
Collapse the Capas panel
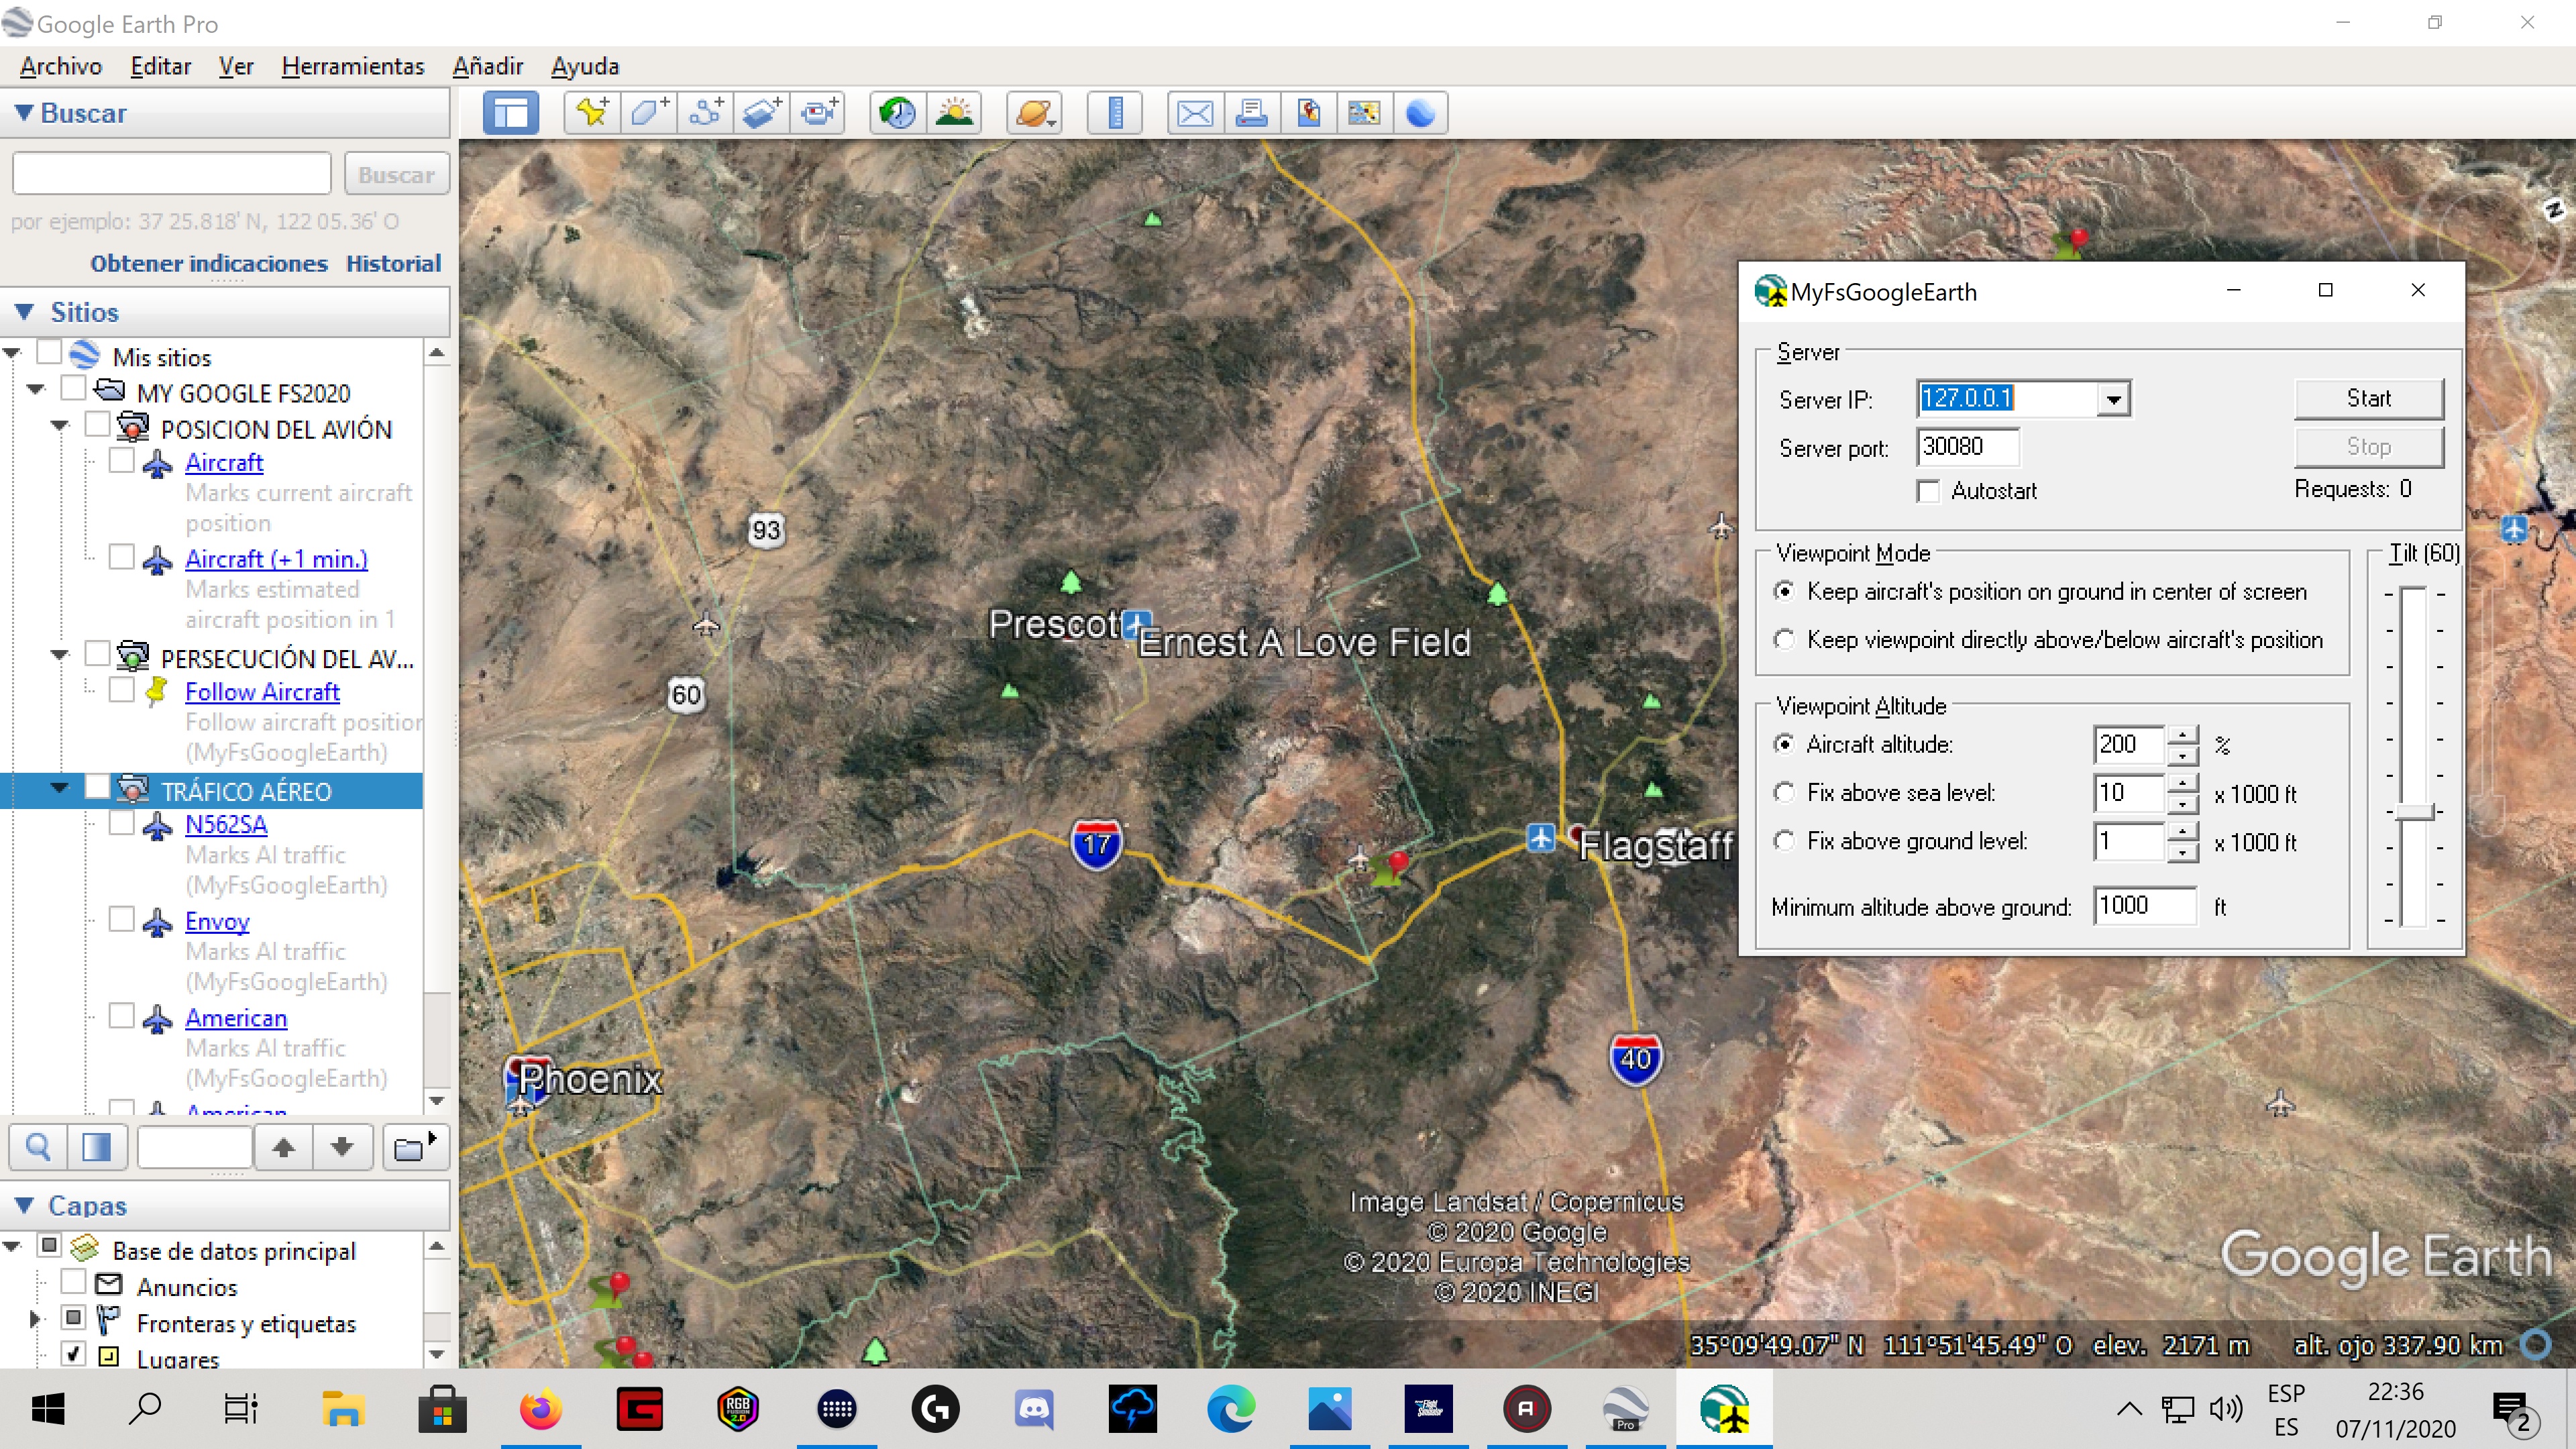click(x=24, y=1205)
